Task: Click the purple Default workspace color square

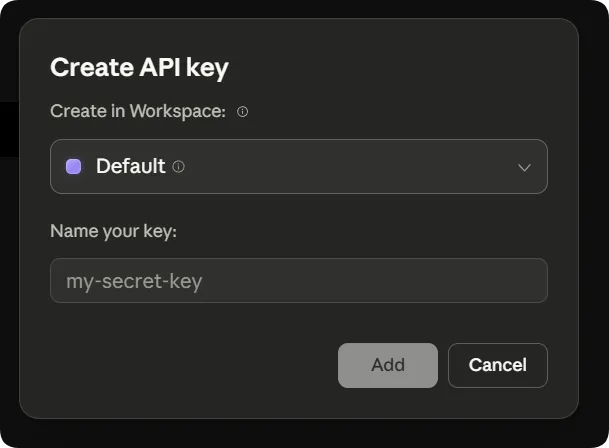Action: [73, 167]
